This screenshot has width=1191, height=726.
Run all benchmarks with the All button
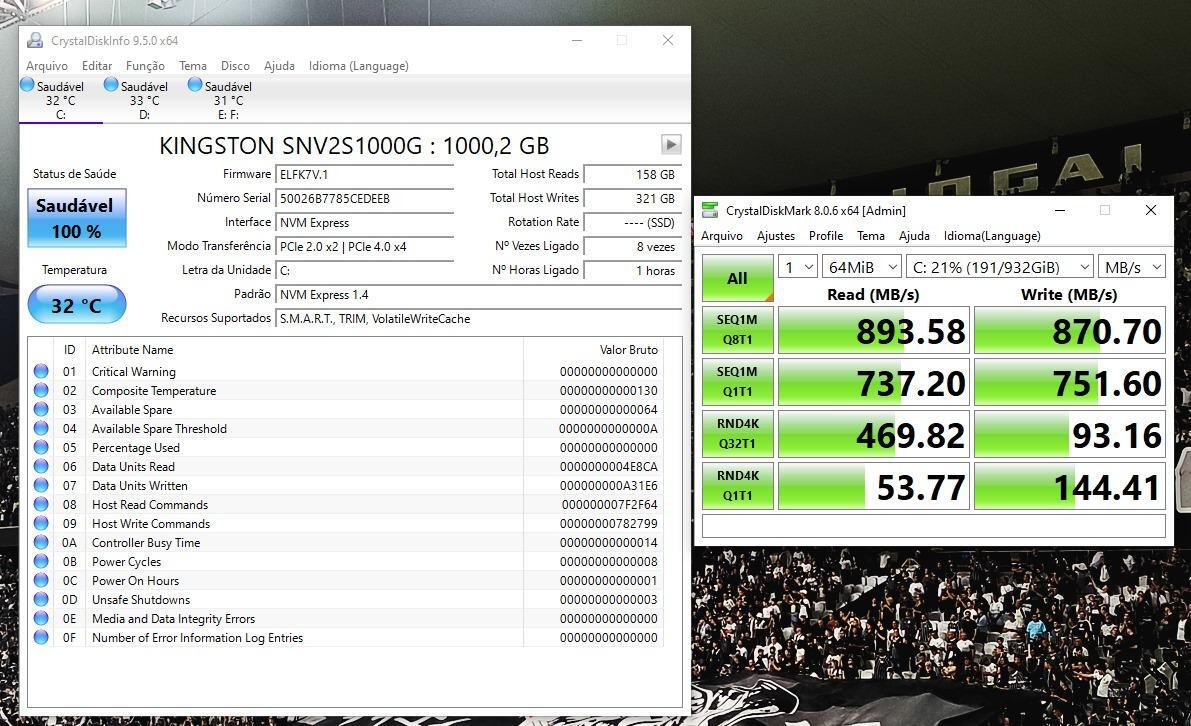(x=738, y=278)
